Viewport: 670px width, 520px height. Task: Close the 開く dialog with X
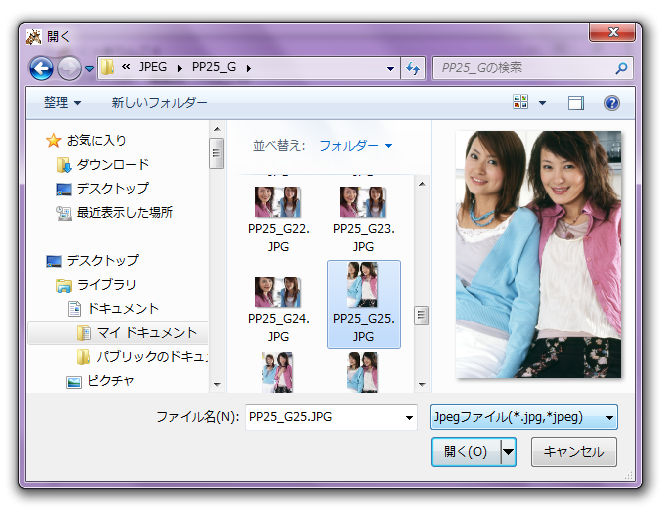click(x=613, y=32)
